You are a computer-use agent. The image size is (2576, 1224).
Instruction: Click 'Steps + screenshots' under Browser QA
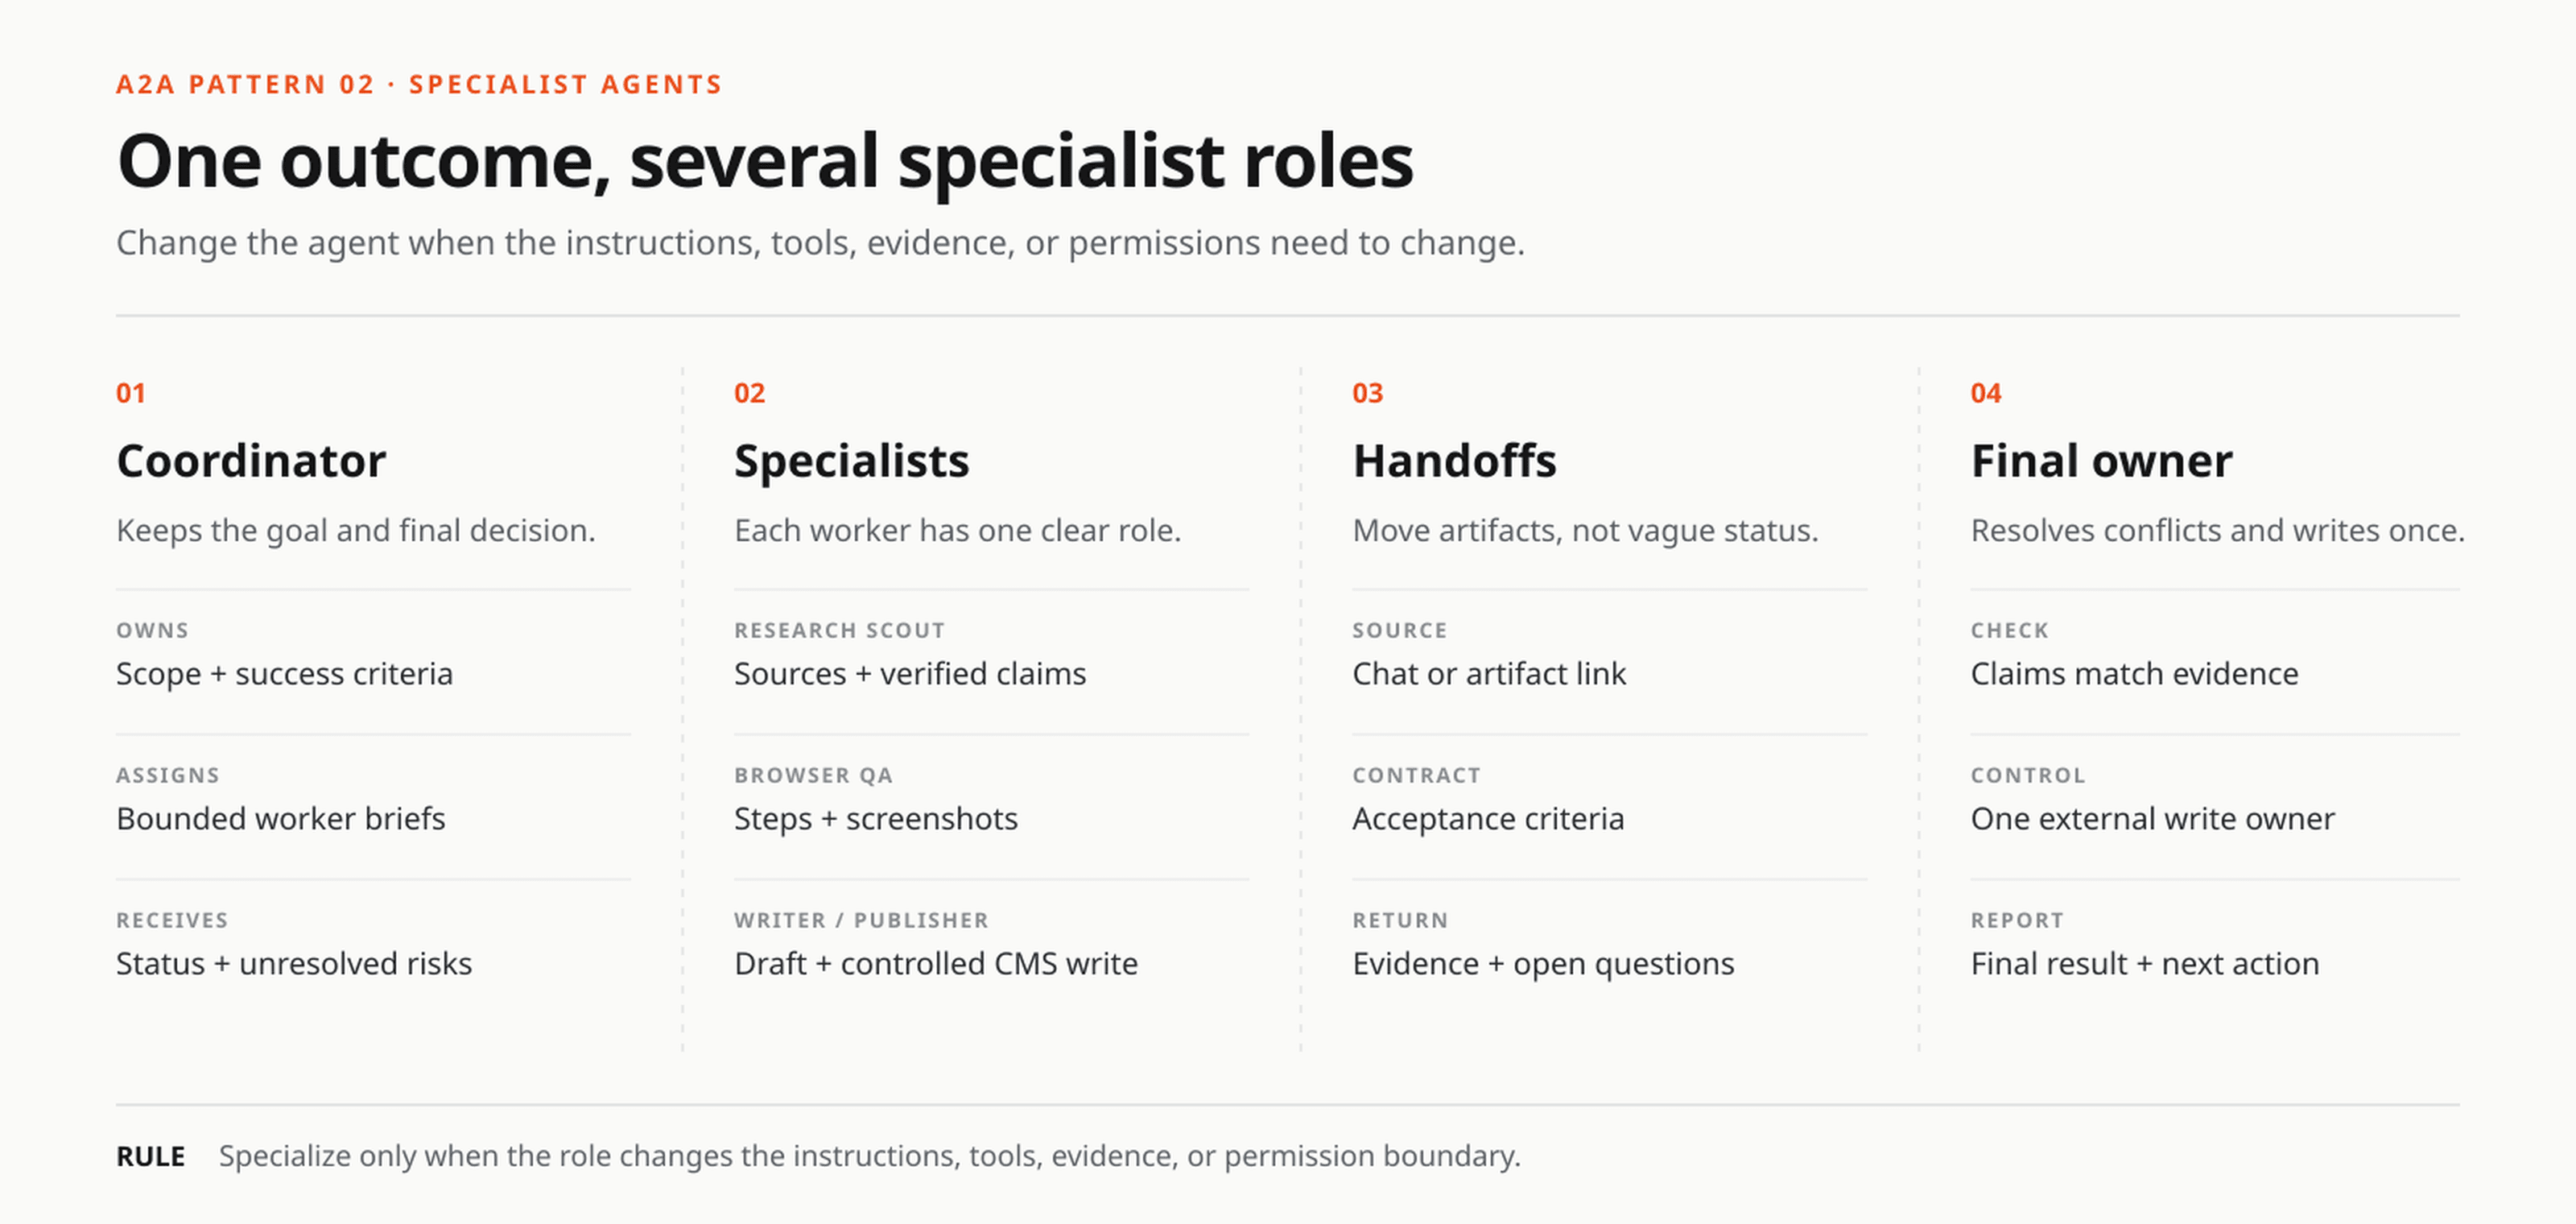pos(876,820)
